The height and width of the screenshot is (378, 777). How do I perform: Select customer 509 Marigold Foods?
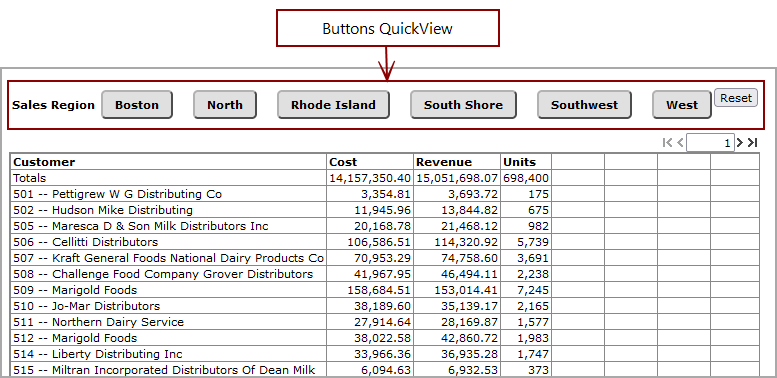coord(168,290)
